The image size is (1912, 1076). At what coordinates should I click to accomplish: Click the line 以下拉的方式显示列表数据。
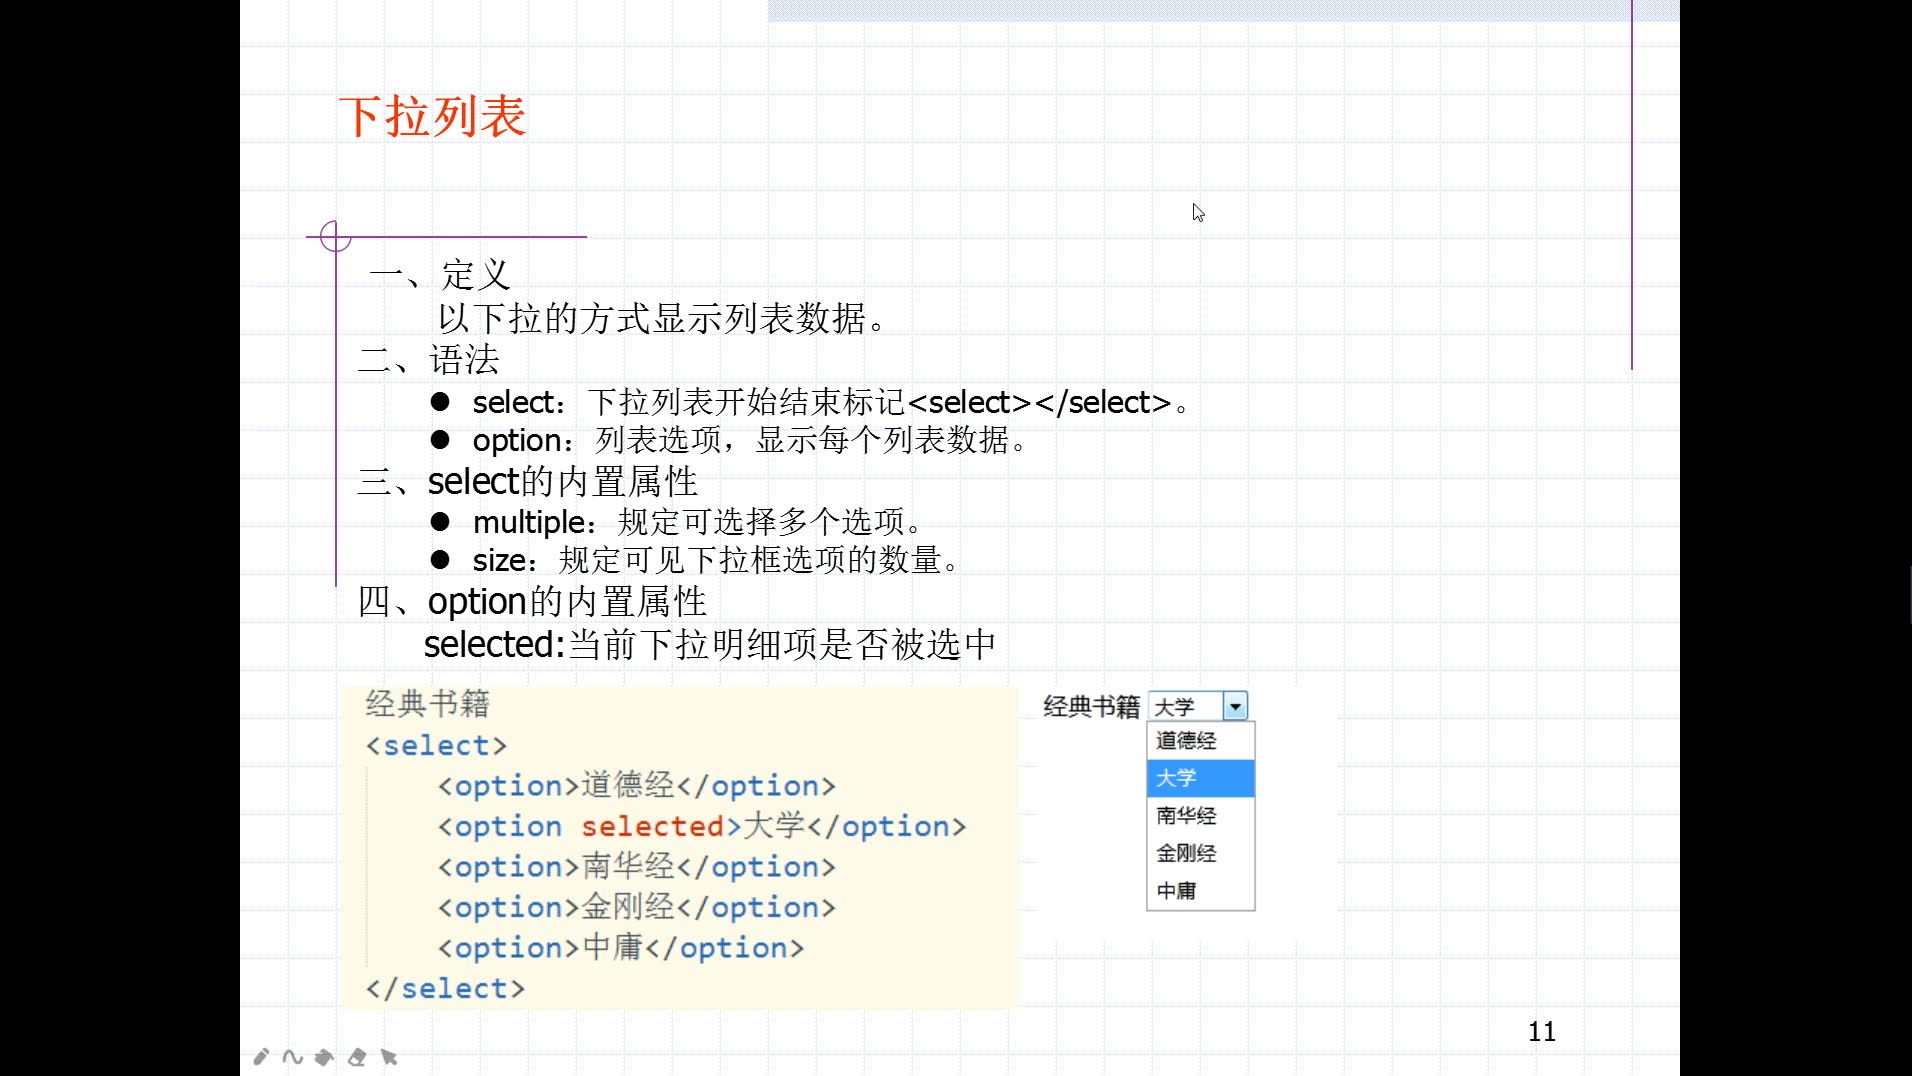click(x=662, y=318)
